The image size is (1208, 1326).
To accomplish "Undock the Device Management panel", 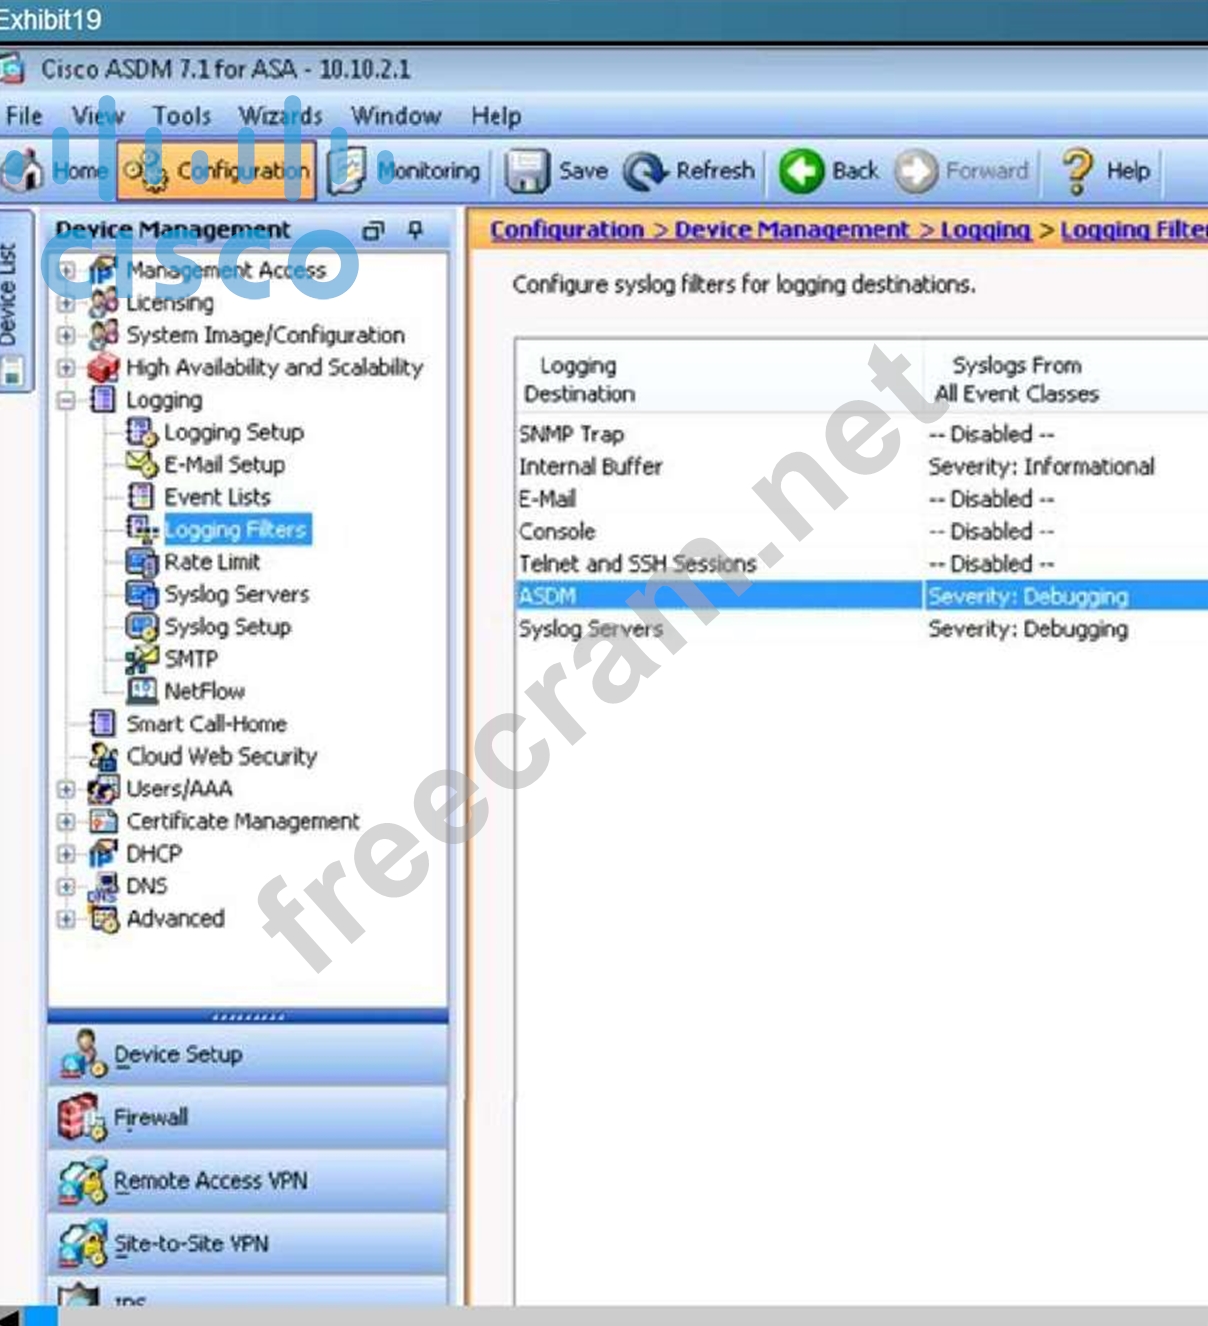I will (x=373, y=230).
